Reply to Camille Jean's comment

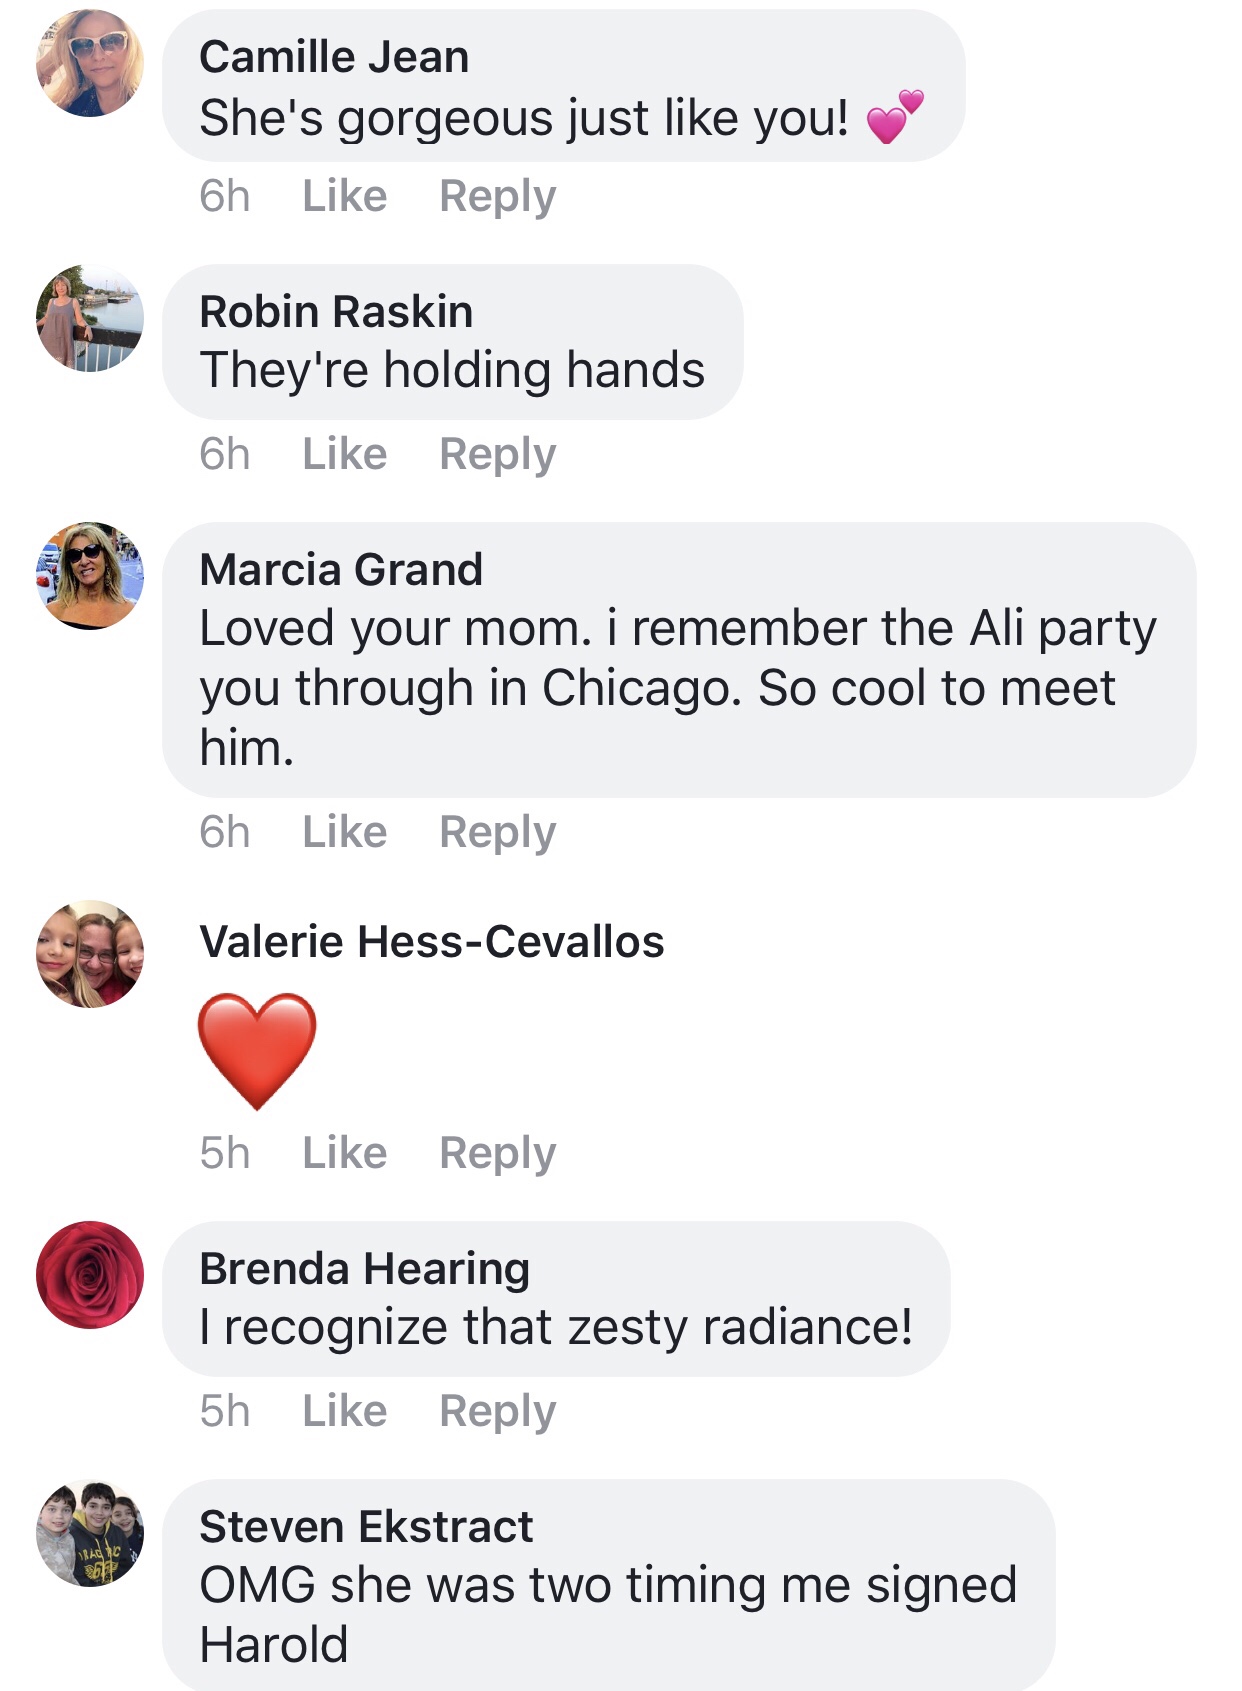[497, 196]
